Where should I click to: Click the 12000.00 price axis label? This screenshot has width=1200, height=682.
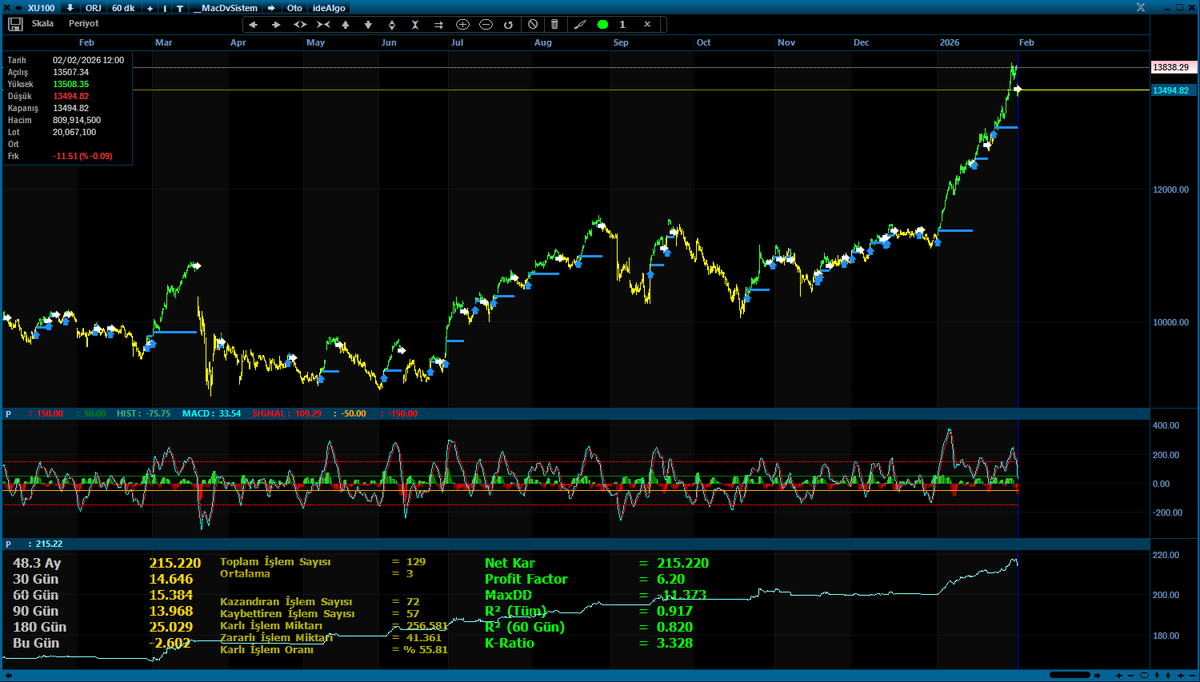(1170, 189)
